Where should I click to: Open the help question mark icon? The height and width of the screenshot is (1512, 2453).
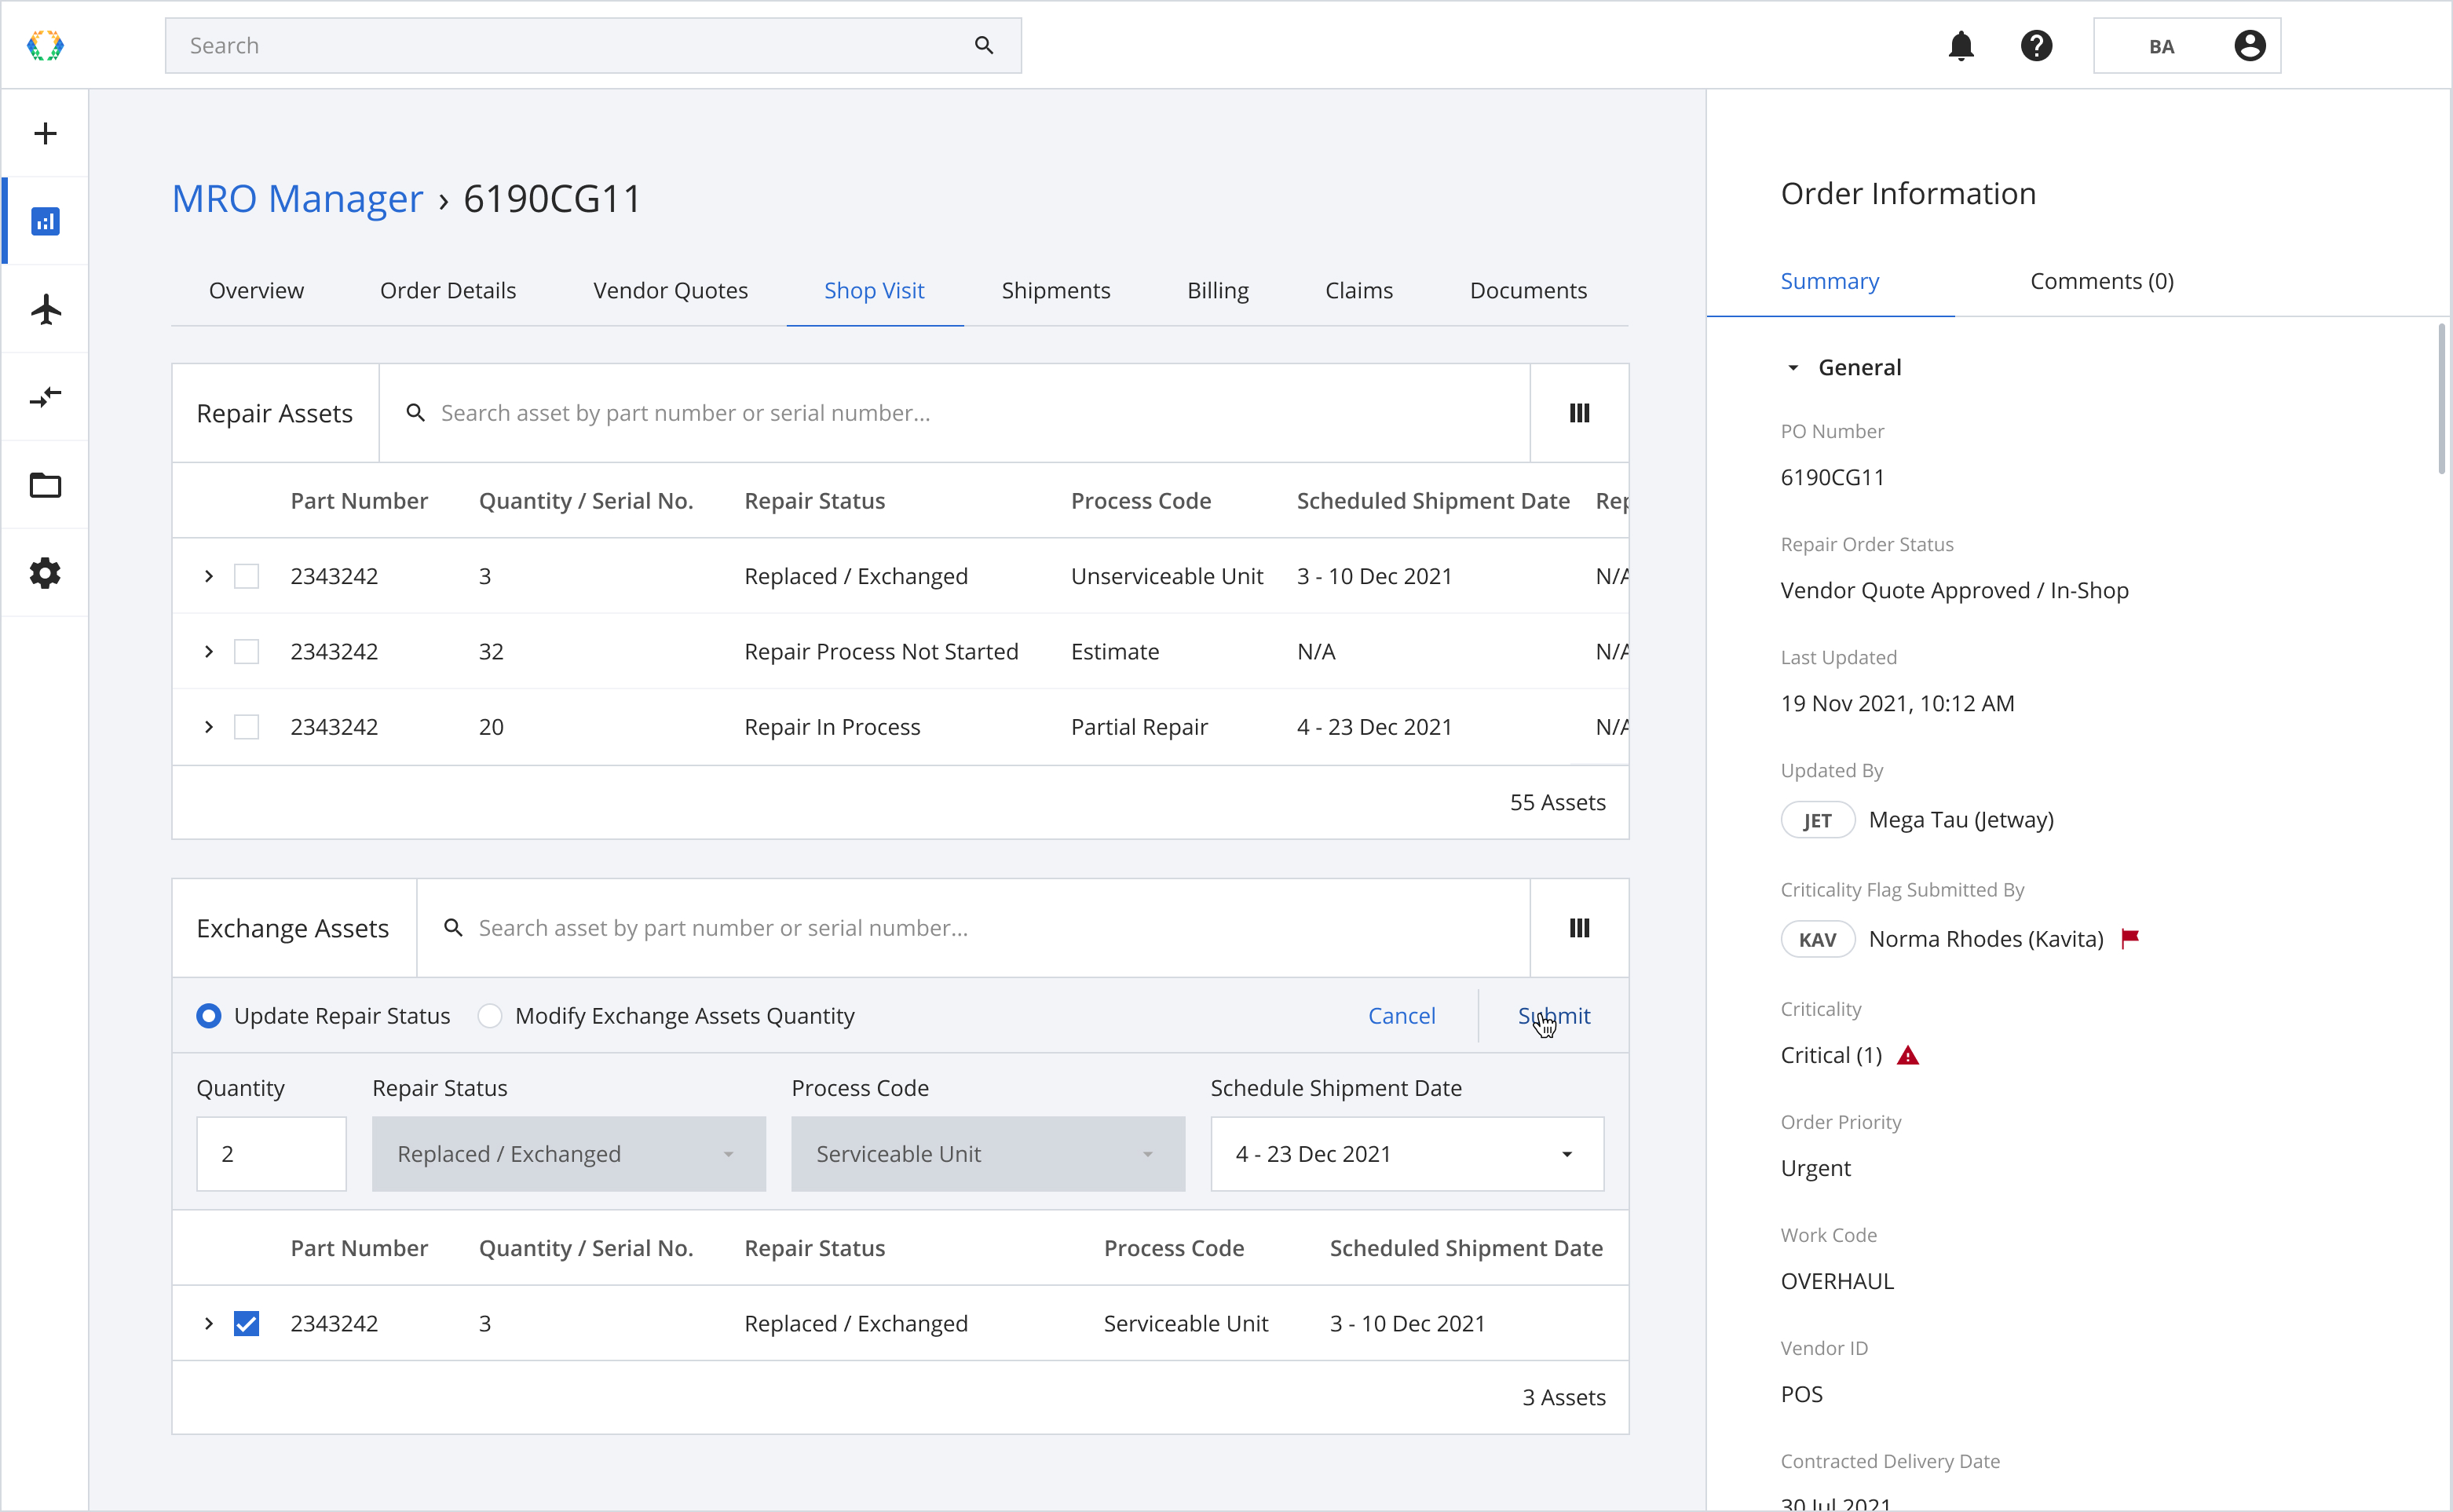(2036, 46)
